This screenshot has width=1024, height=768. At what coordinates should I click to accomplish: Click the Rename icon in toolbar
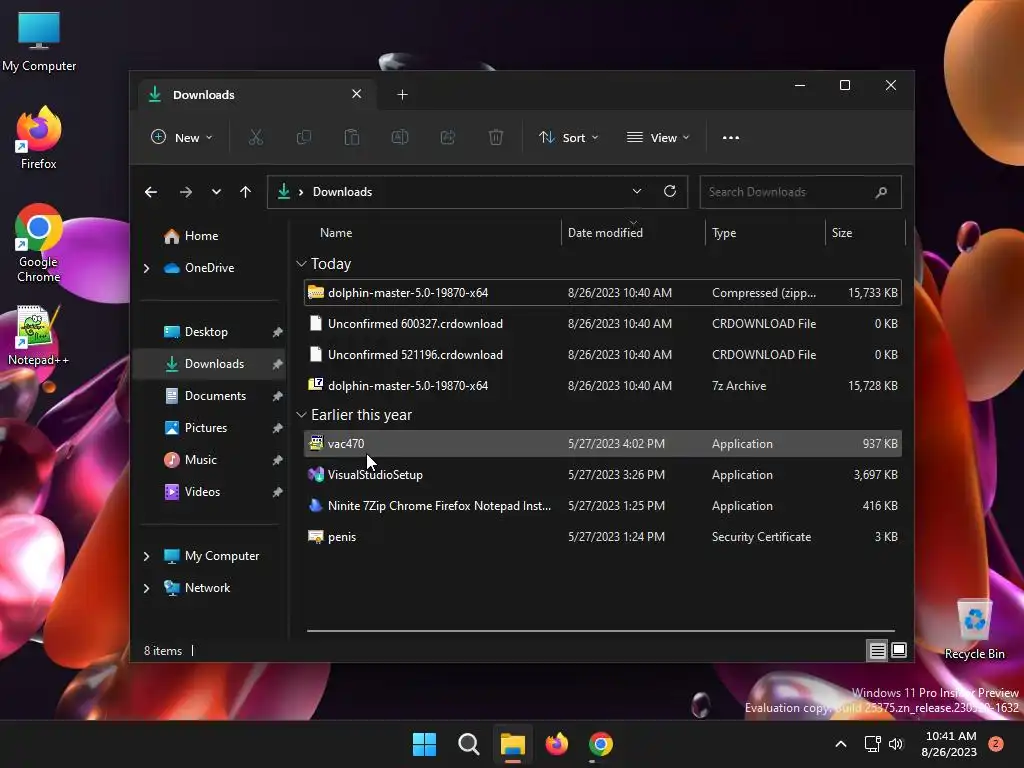click(400, 137)
